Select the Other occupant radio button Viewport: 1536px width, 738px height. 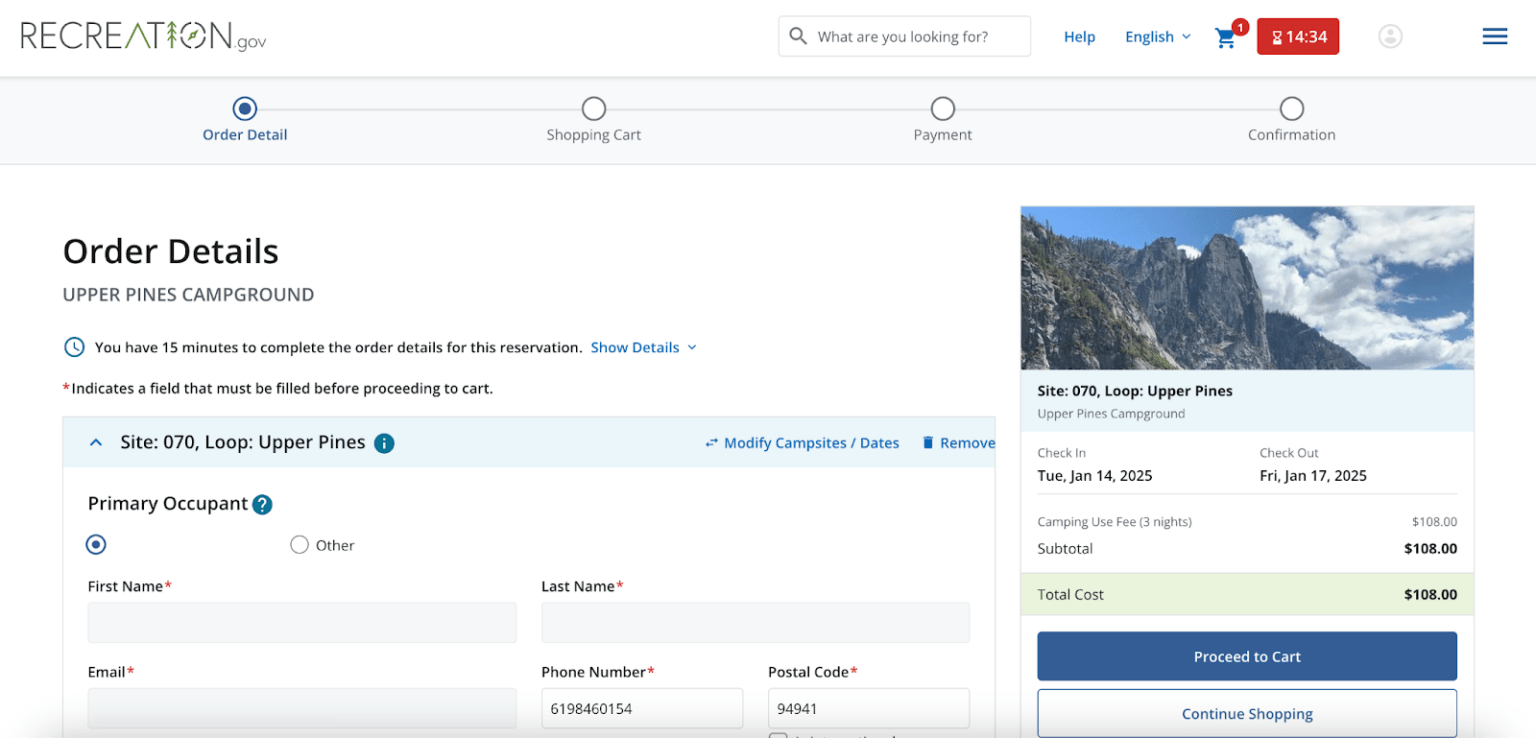tap(299, 545)
